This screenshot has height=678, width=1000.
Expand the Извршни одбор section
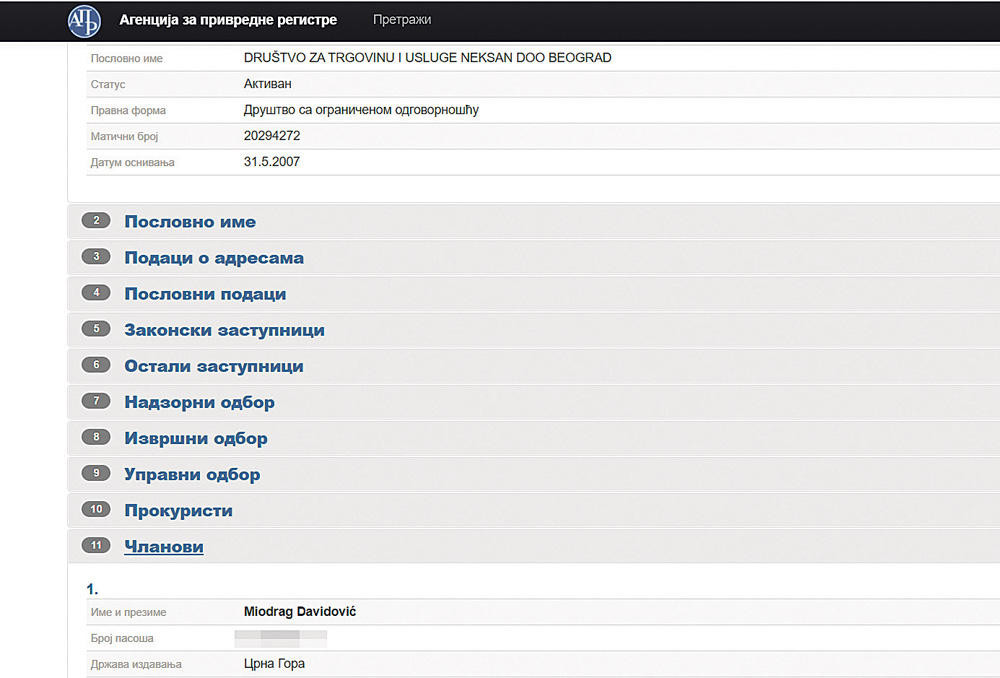point(196,438)
